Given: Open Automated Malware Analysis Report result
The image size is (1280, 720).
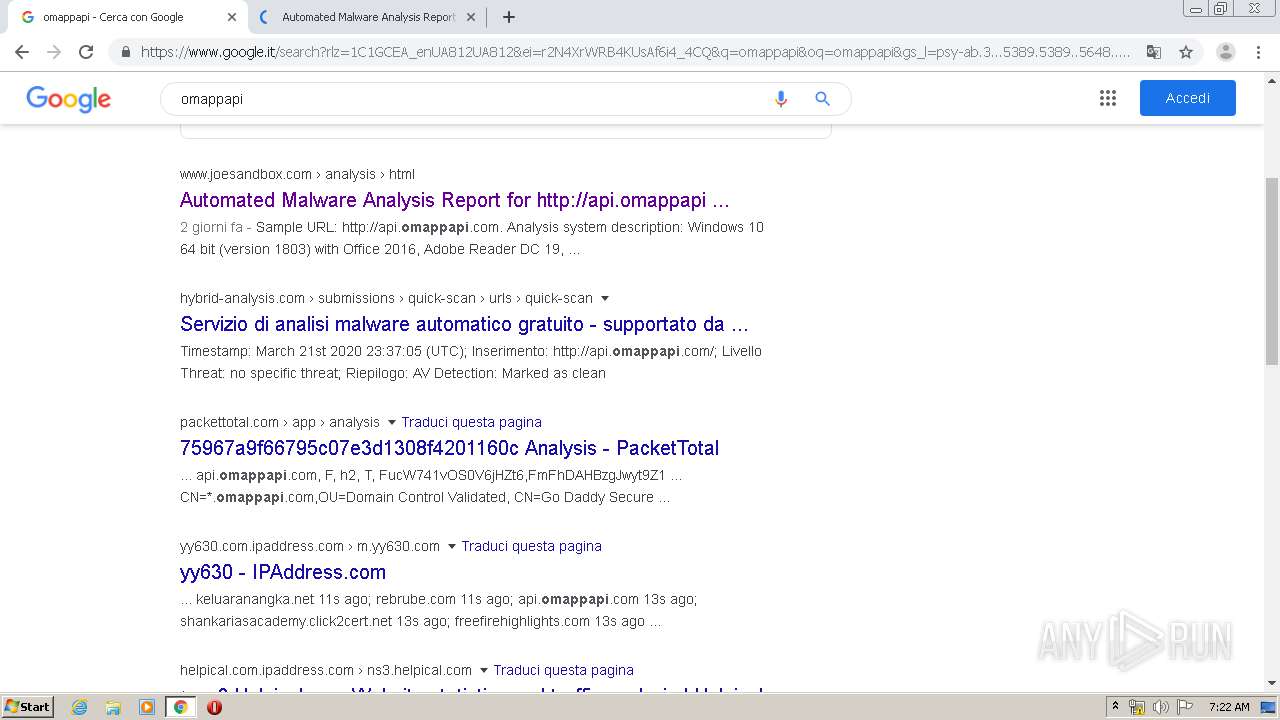Looking at the screenshot, I should click(455, 200).
